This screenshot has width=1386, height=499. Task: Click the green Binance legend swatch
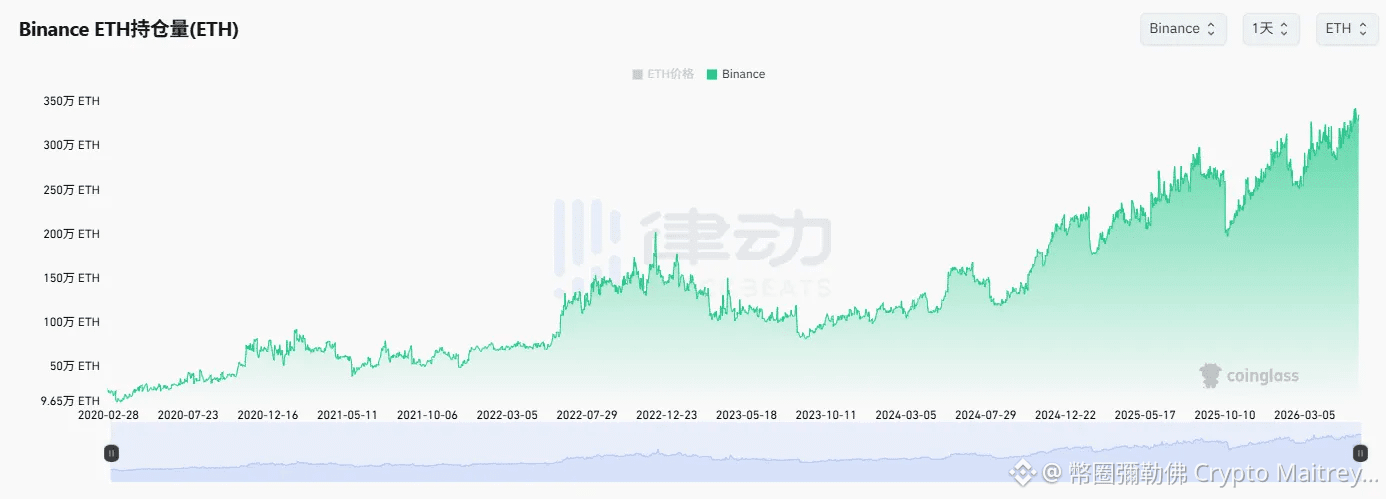712,74
